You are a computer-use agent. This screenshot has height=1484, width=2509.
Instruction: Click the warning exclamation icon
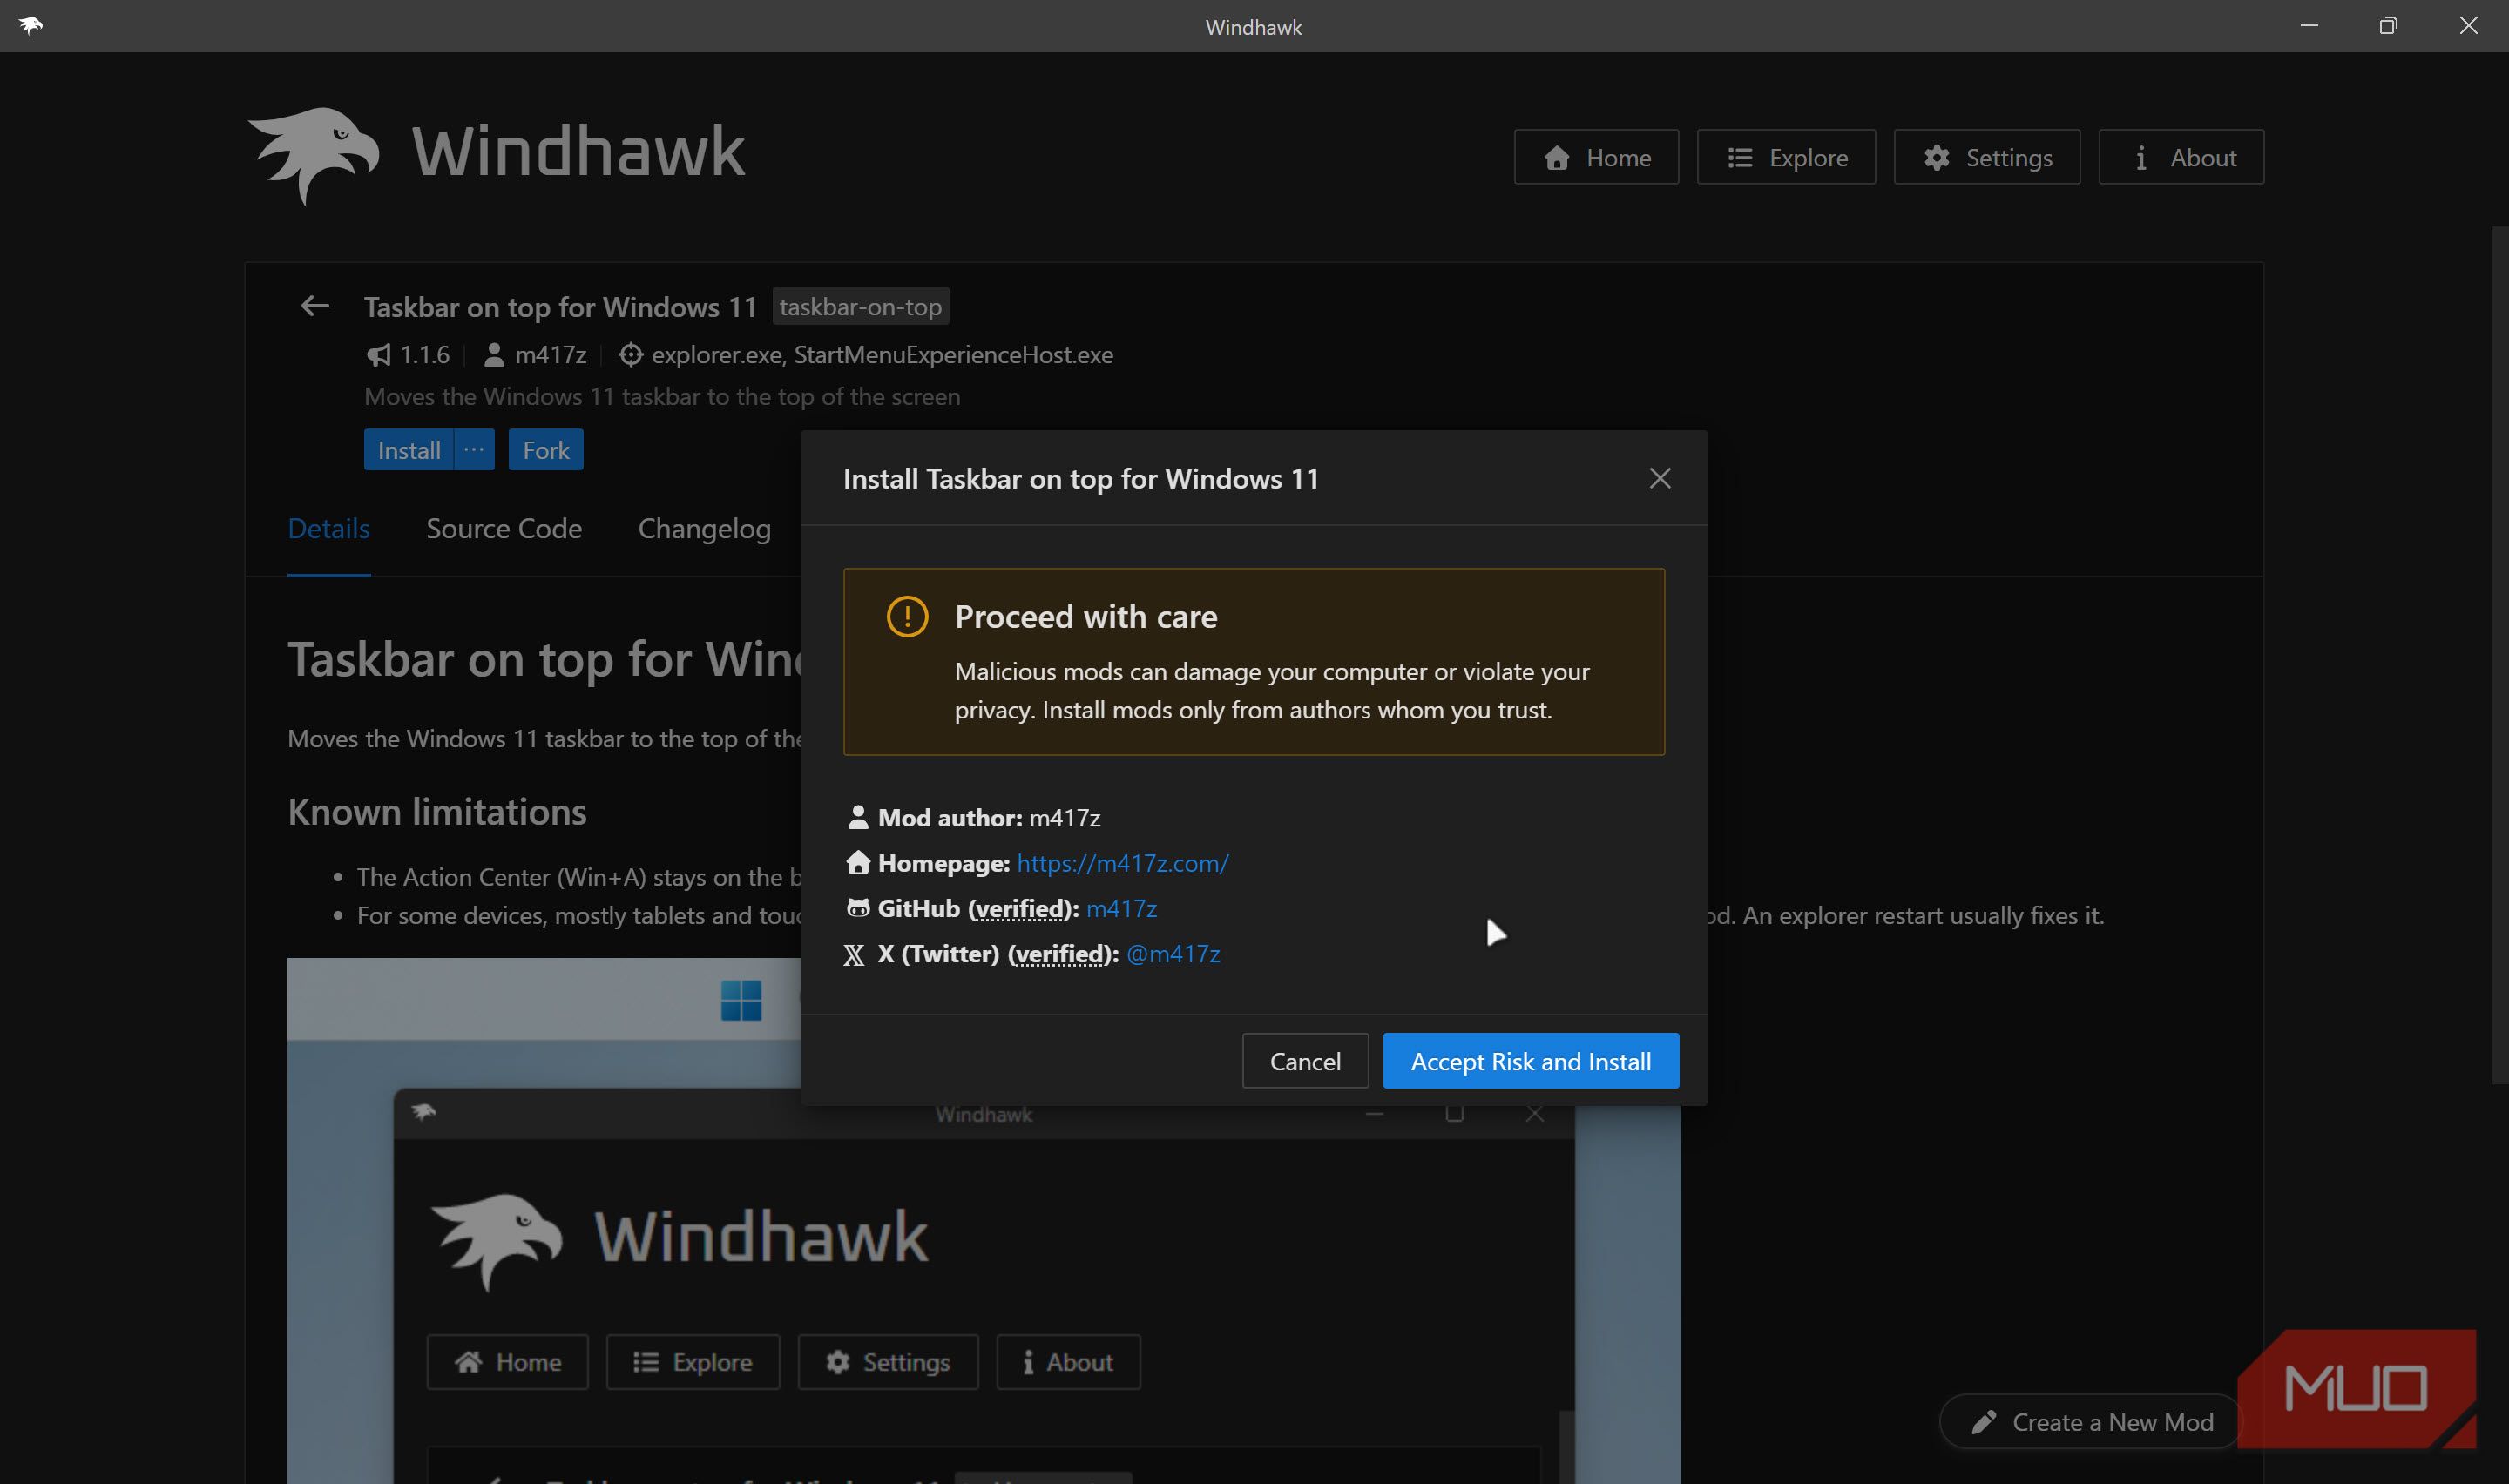[907, 616]
